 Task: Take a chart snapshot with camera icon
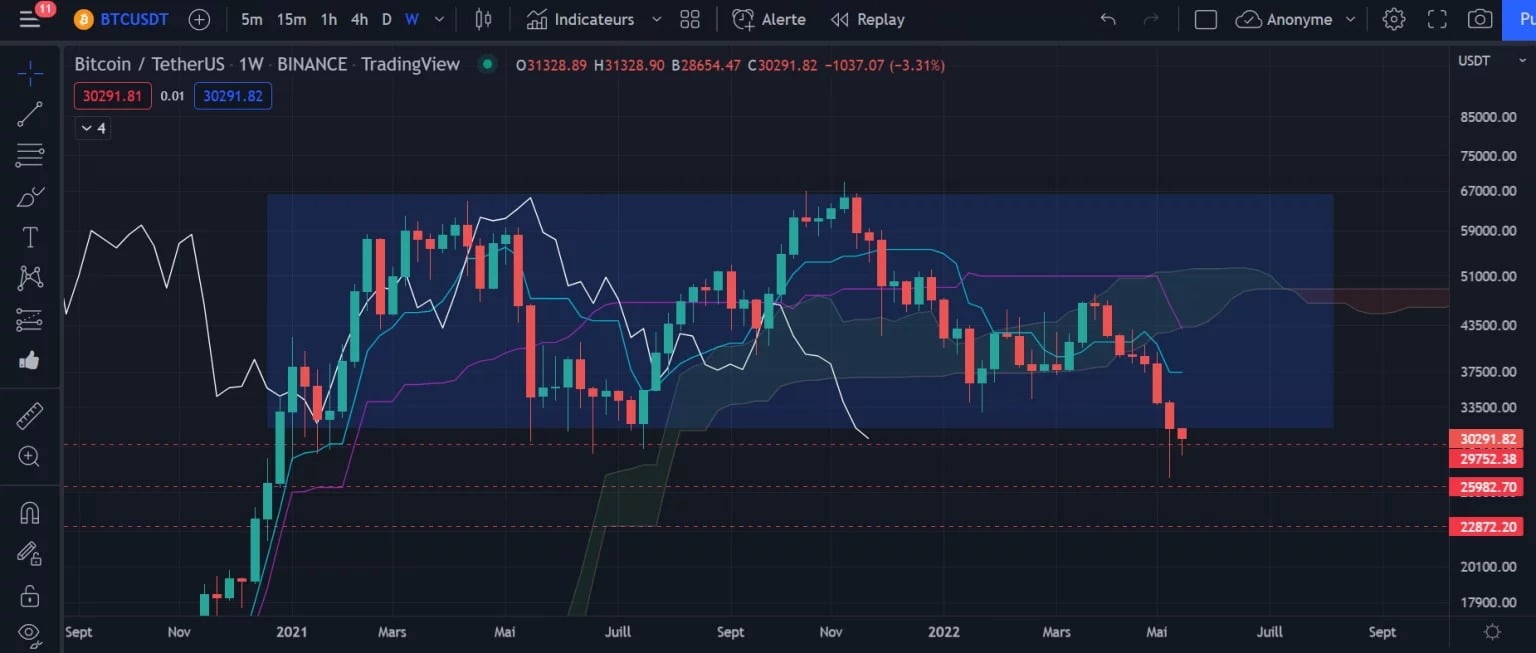pos(1480,19)
